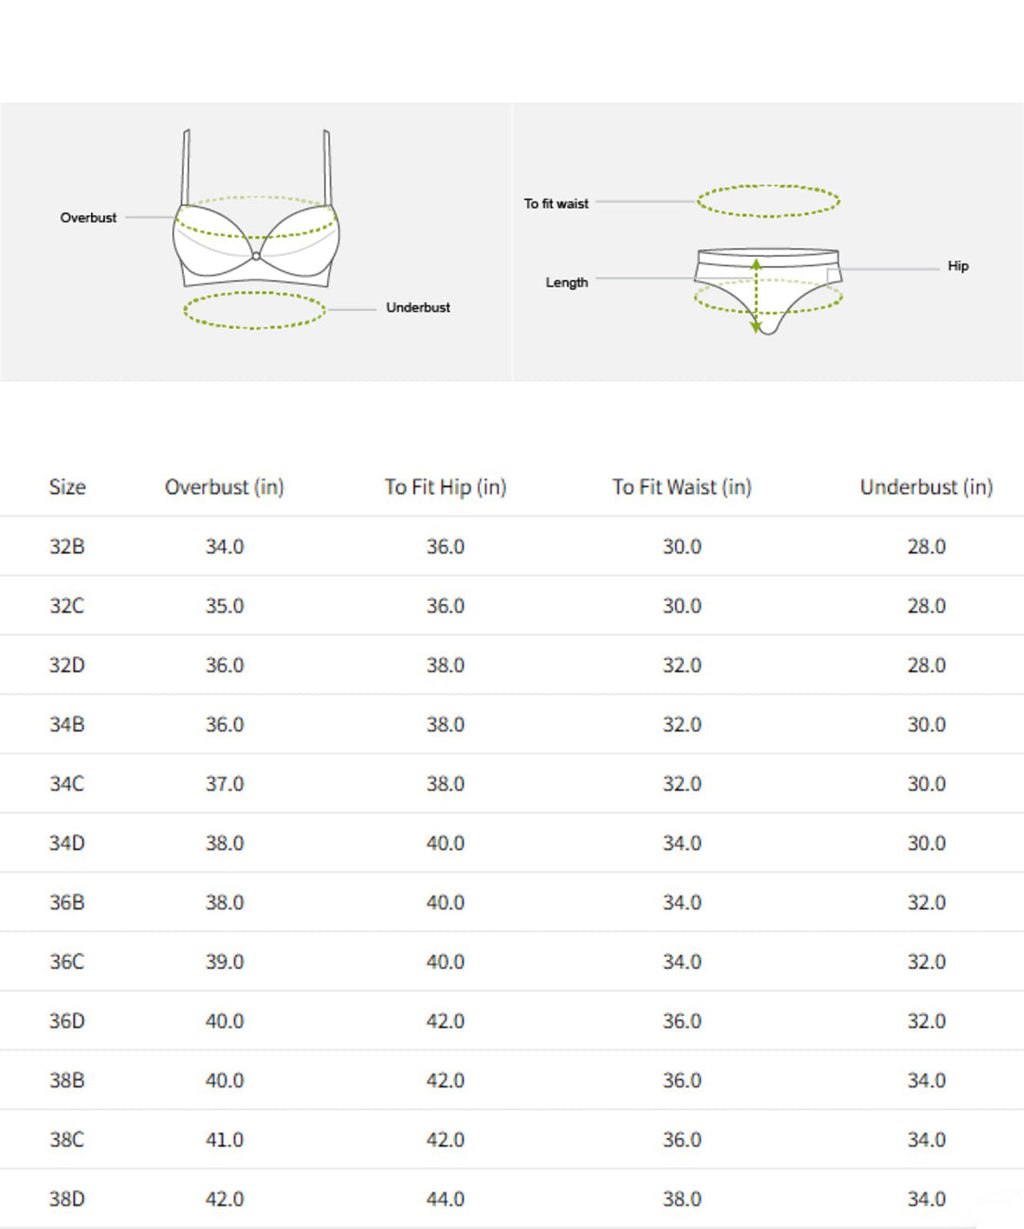Click the To fit waist label
Screen dimensions: 1024x1229
[556, 203]
